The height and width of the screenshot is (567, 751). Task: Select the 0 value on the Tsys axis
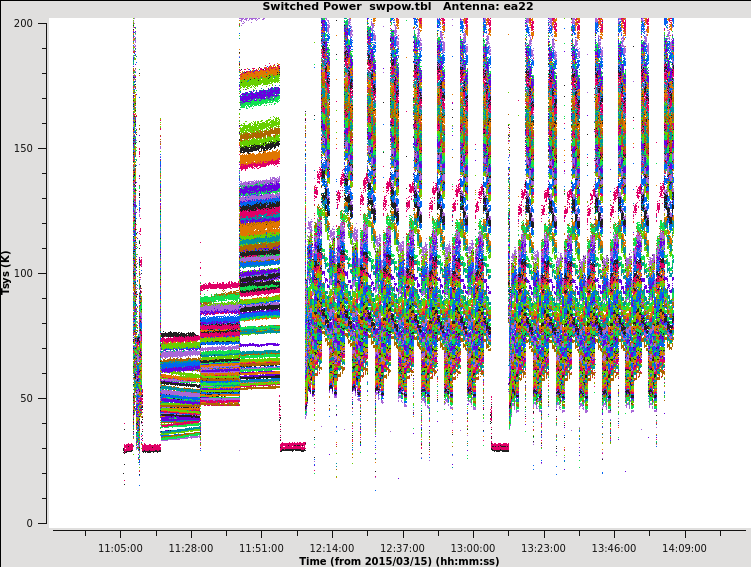[x=30, y=523]
